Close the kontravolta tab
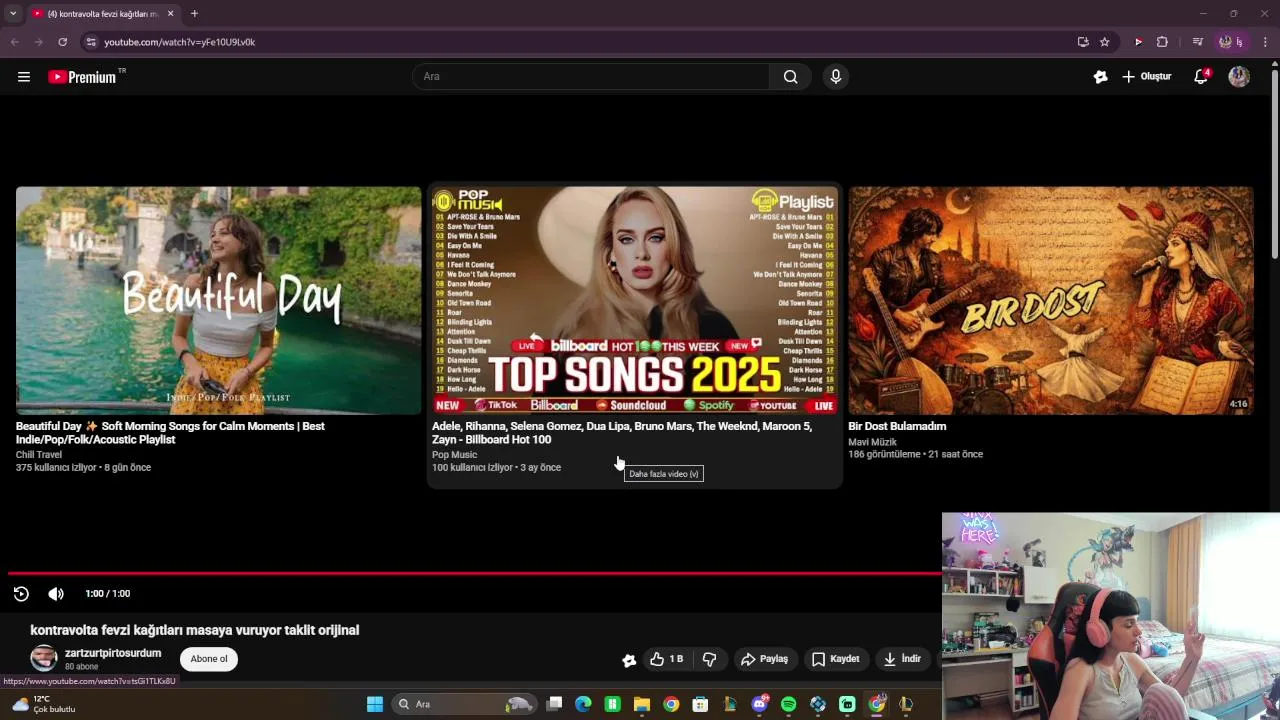Screen dimensions: 1280x720 (x=170, y=14)
